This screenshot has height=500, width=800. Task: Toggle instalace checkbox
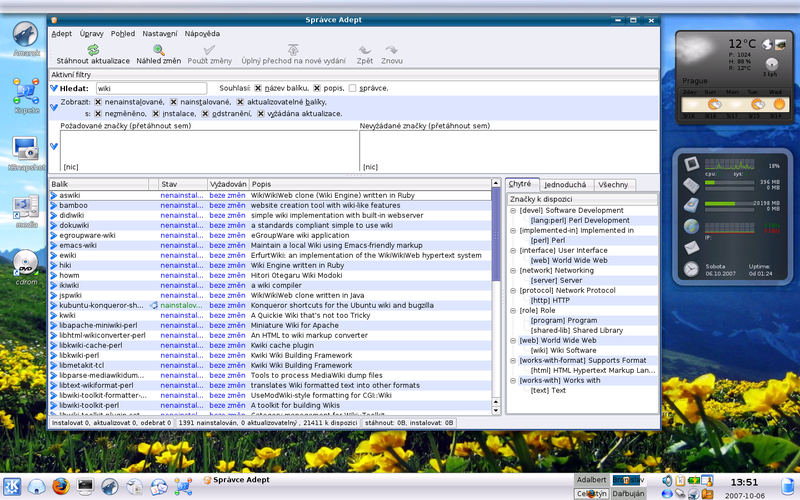coord(156,113)
